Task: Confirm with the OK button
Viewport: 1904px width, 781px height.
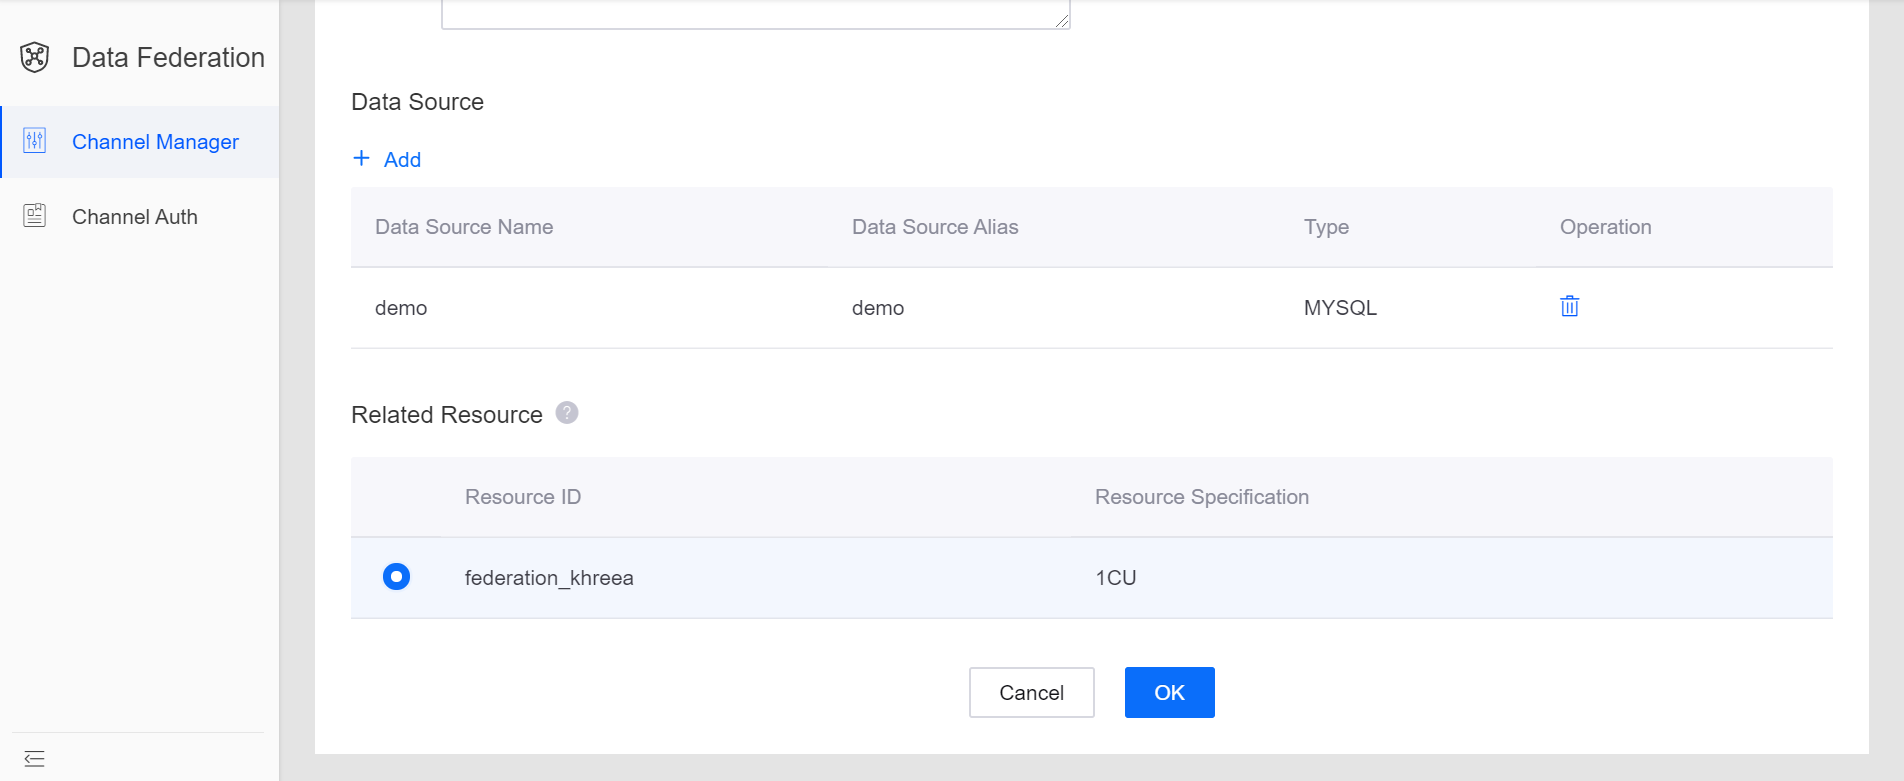Action: [1170, 692]
